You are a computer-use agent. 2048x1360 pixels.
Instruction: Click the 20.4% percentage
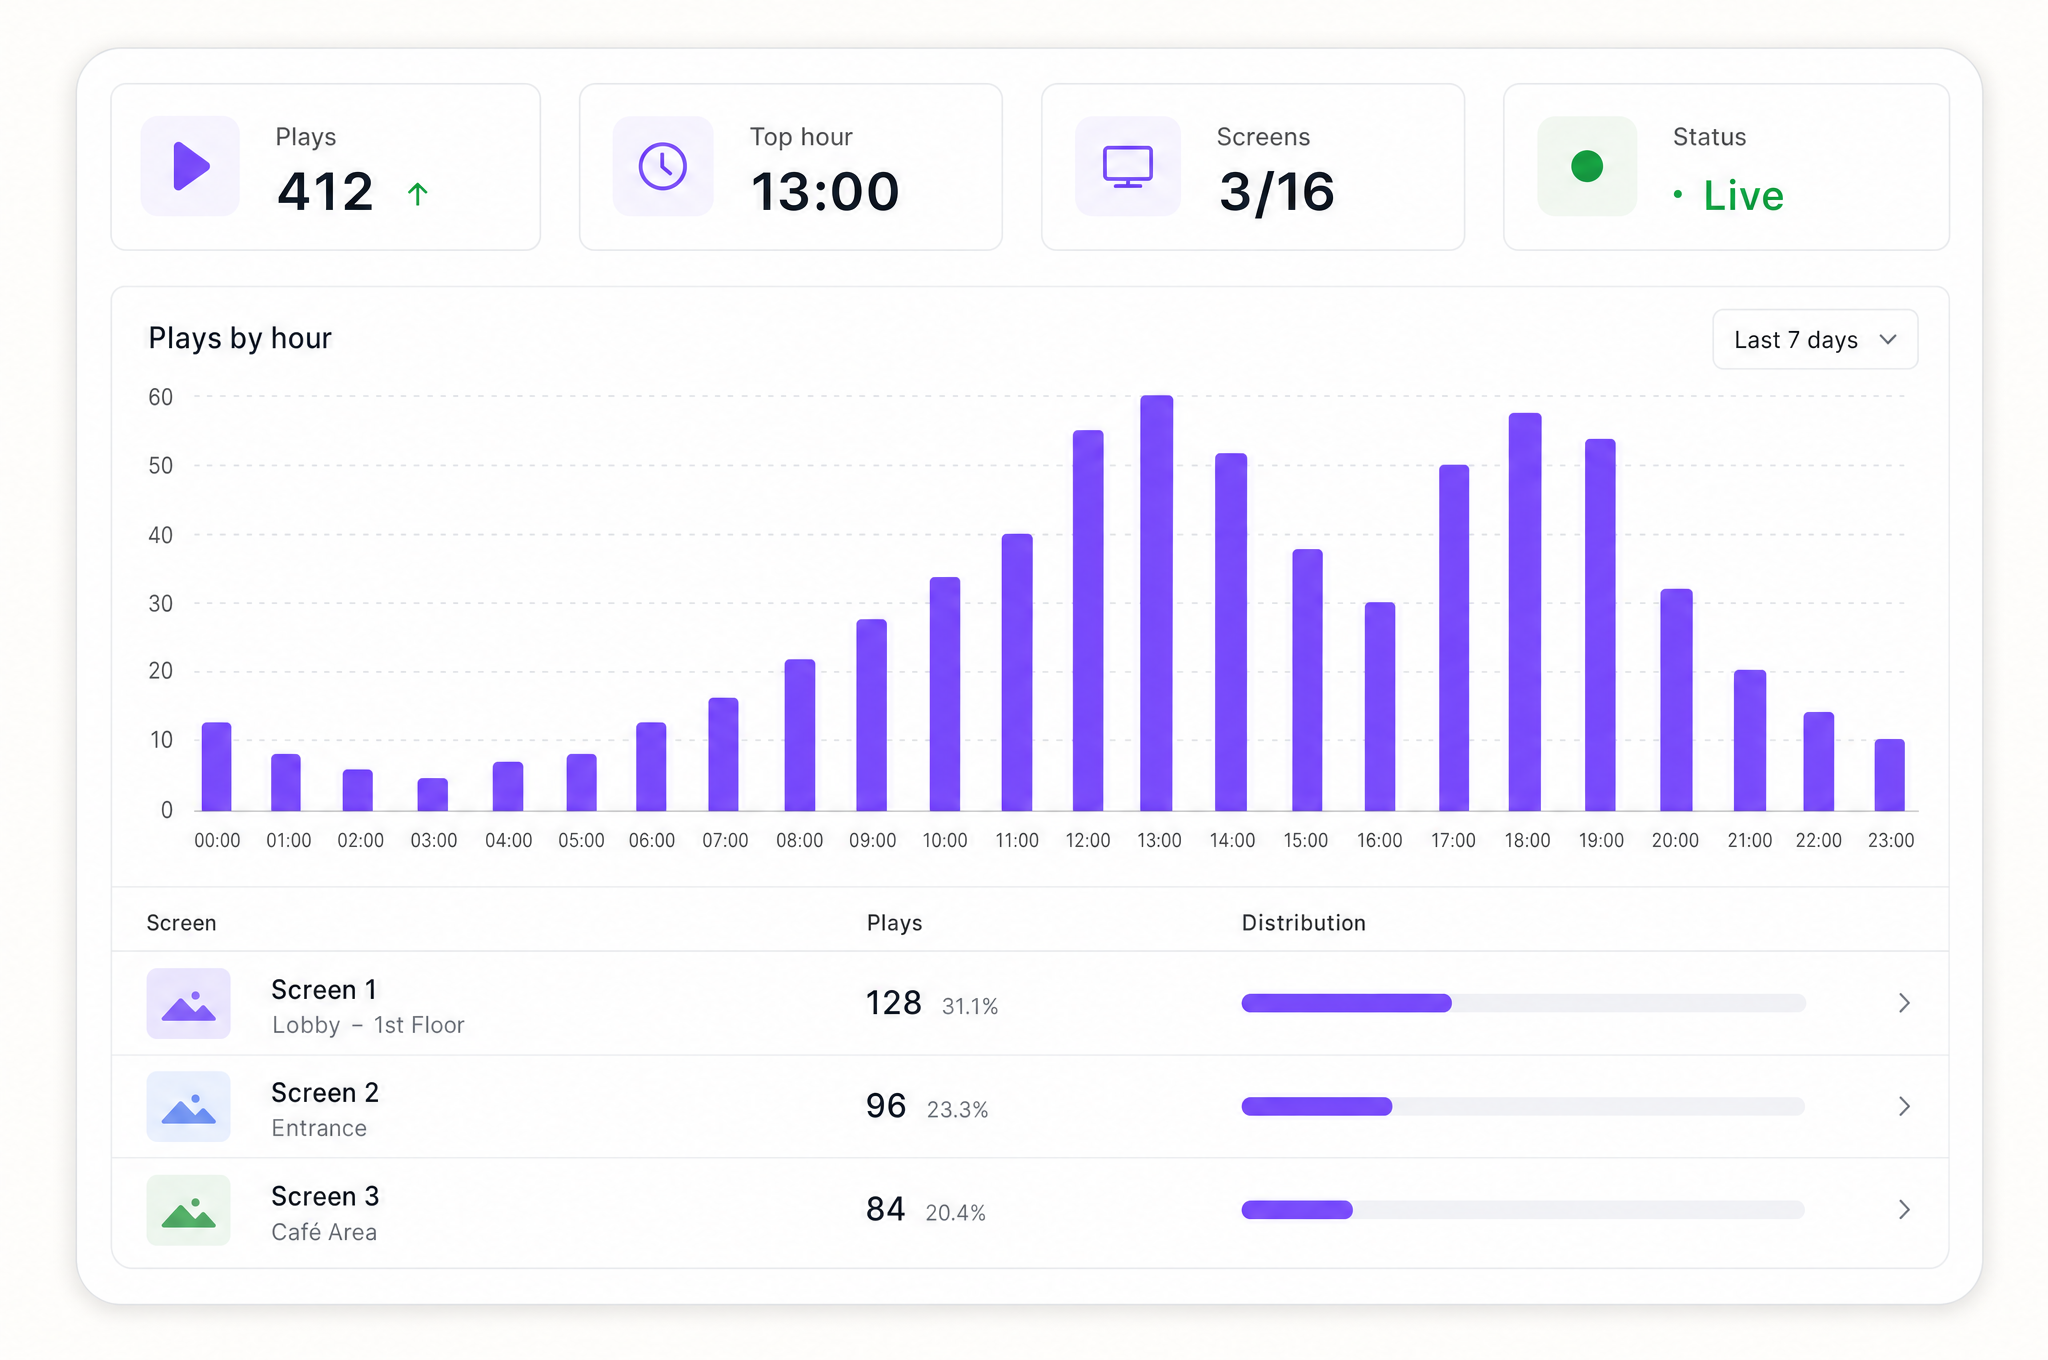[955, 1213]
